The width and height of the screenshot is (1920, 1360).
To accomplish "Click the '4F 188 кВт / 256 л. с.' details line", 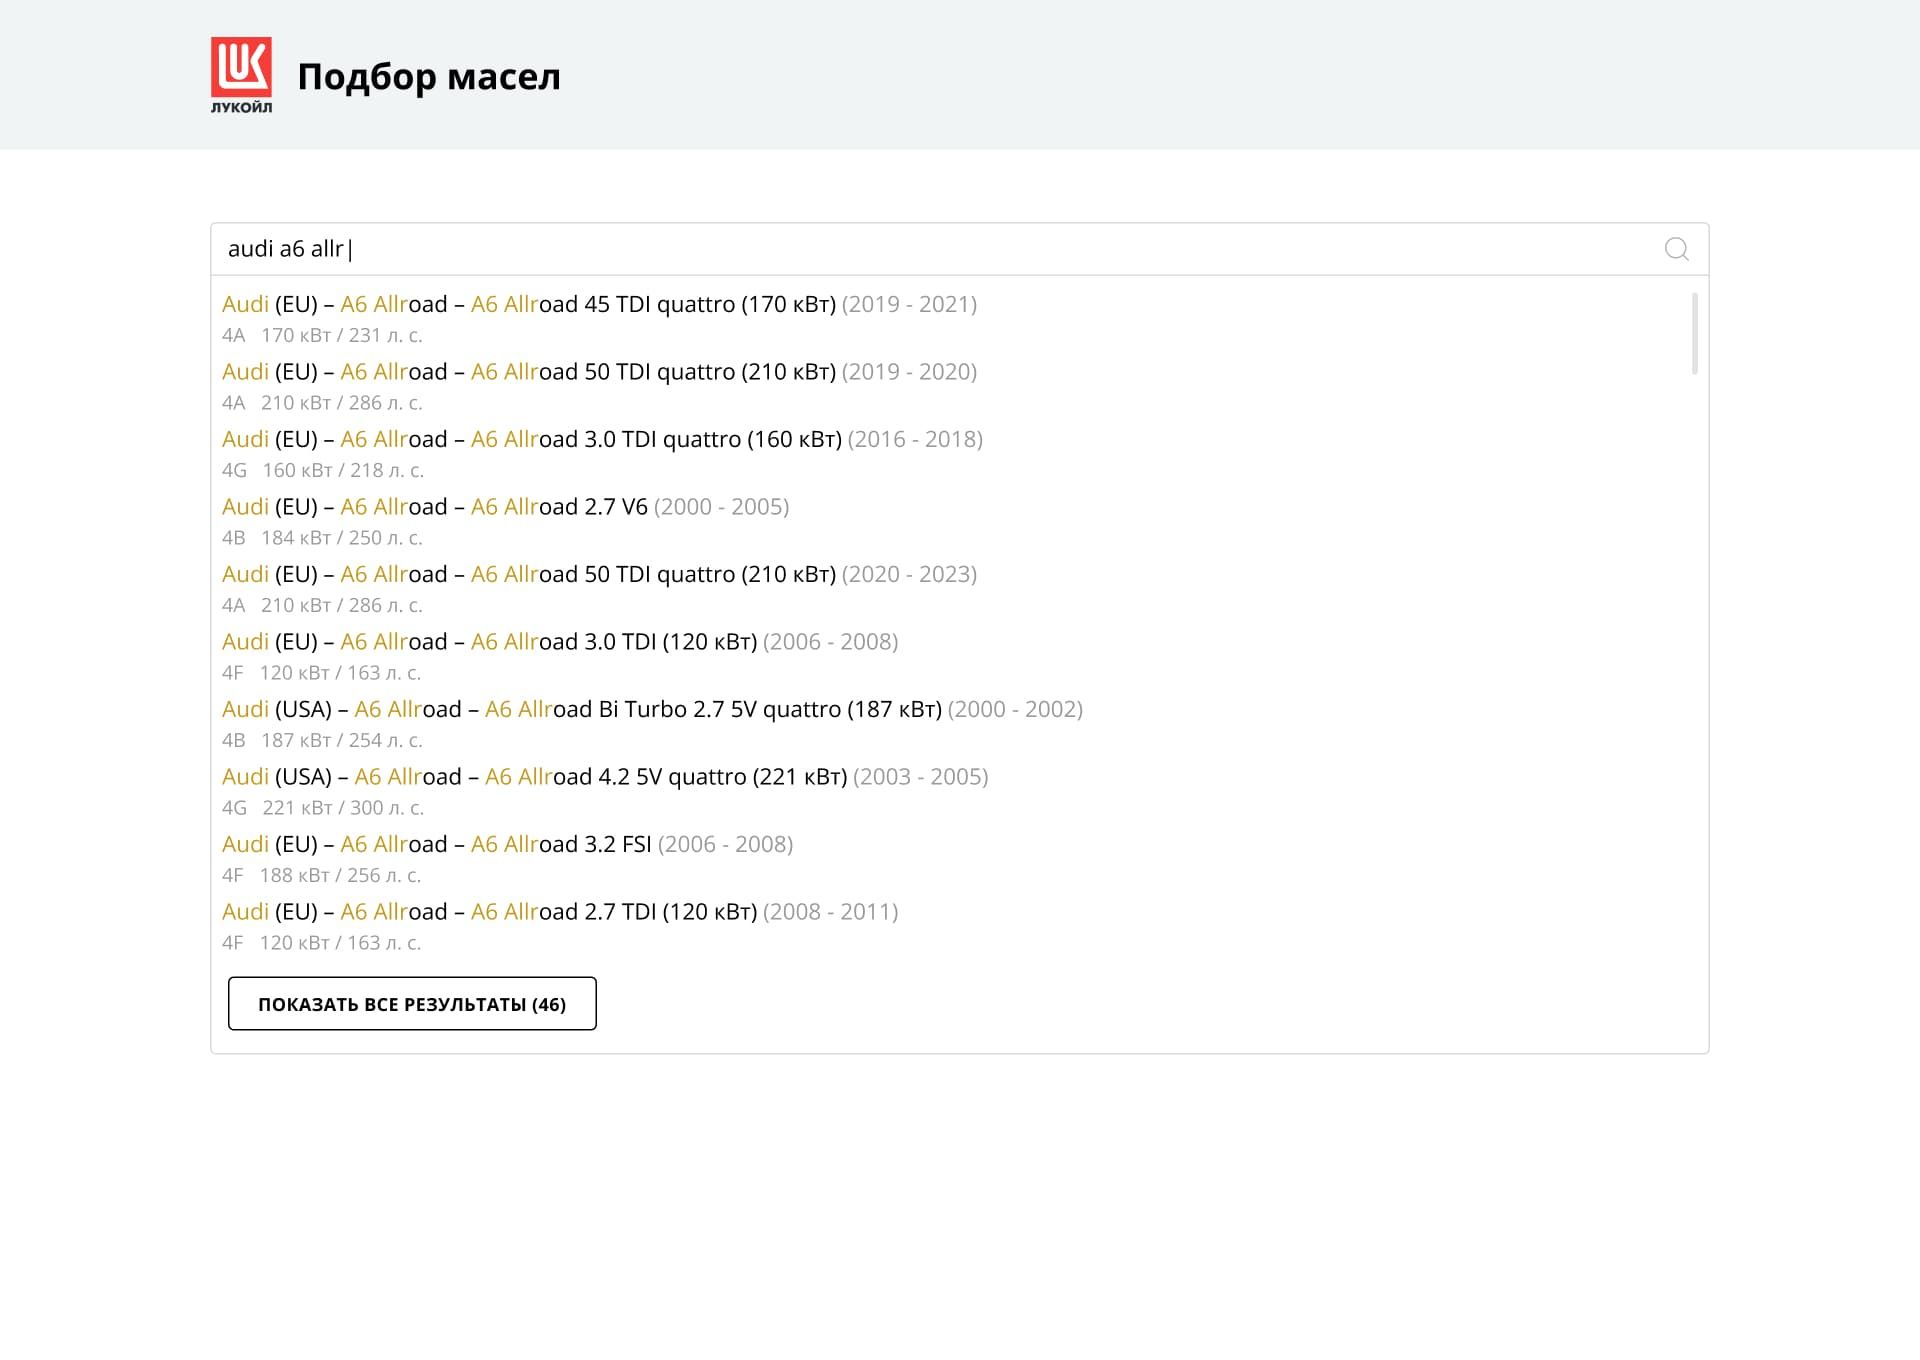I will click(x=321, y=876).
